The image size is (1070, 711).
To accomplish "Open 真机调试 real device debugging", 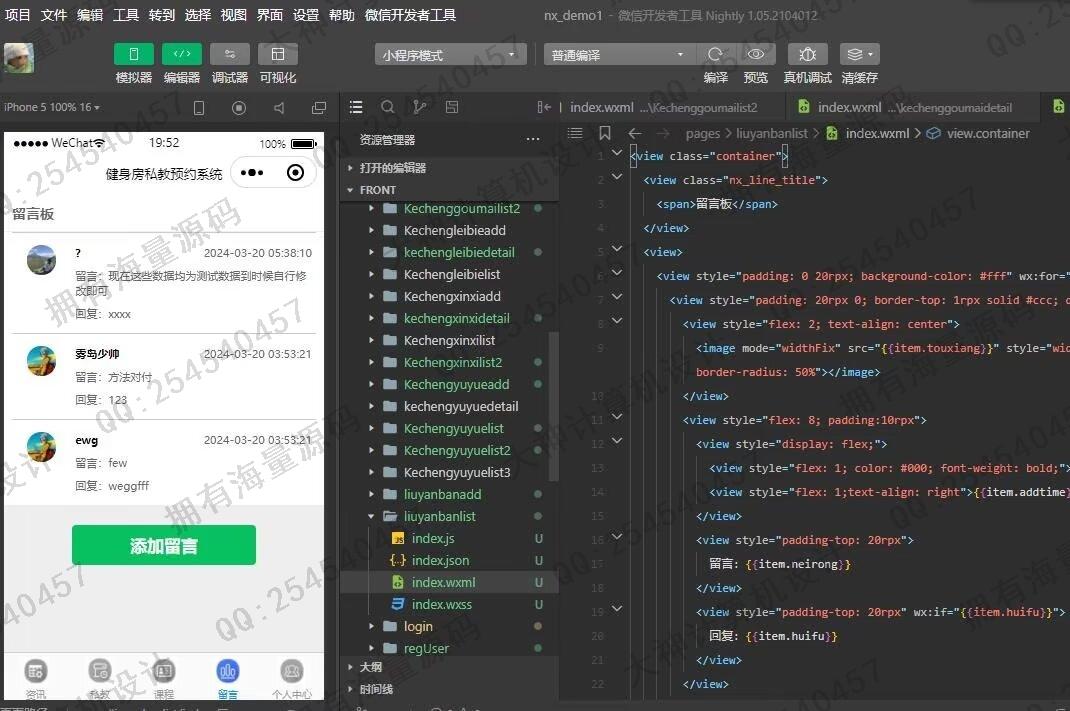I will tap(807, 55).
